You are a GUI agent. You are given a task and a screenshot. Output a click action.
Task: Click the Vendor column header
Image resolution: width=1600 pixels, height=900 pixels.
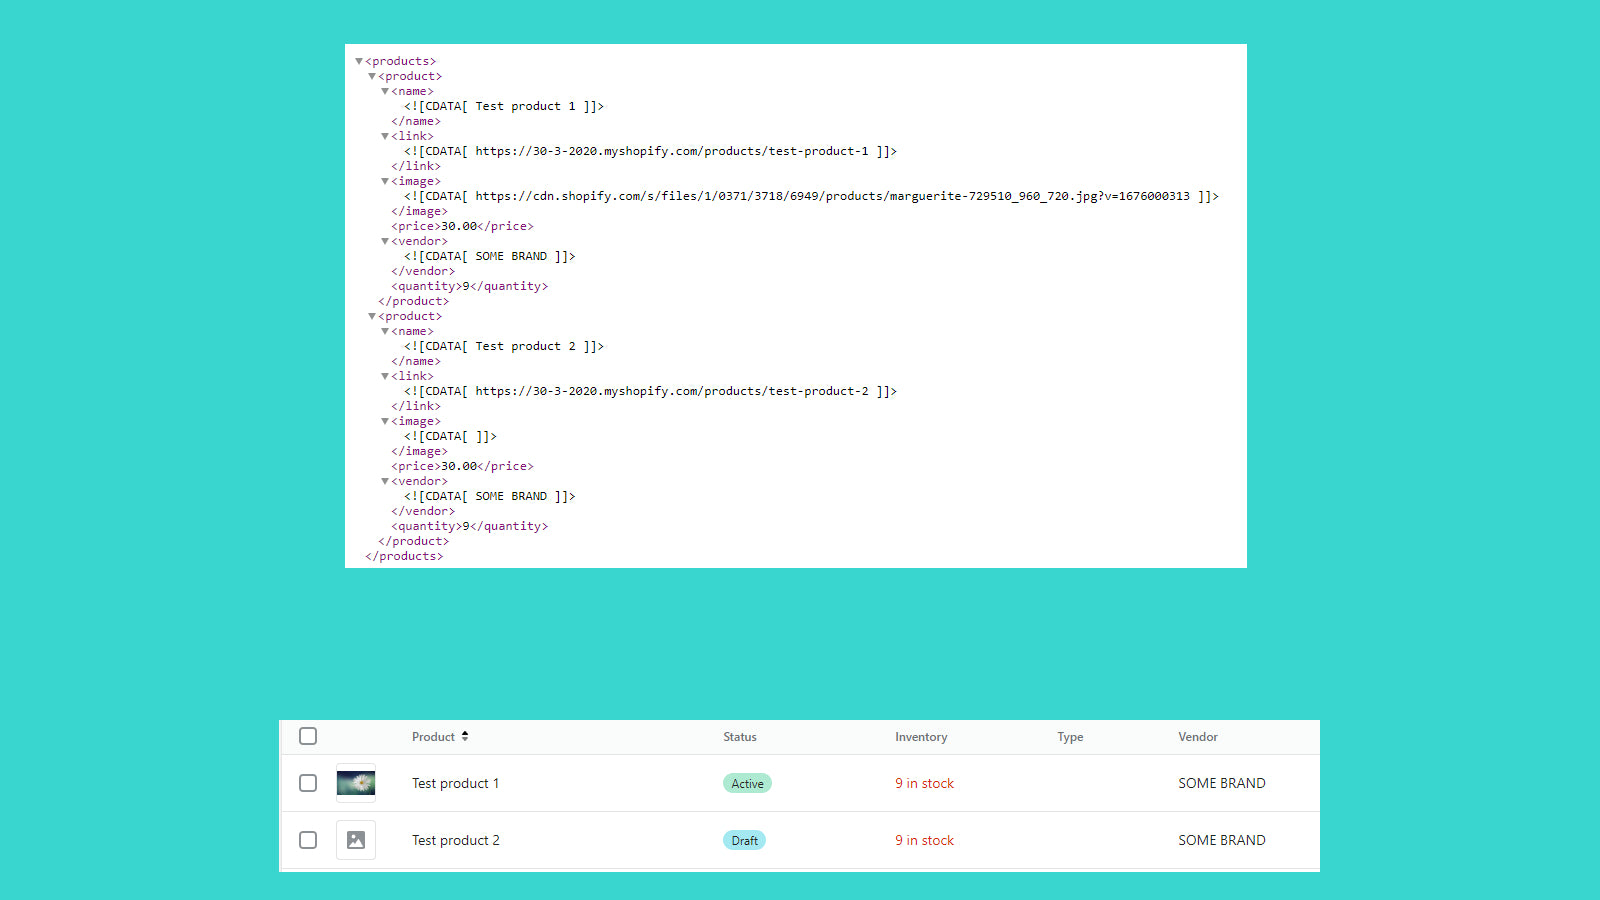coord(1197,736)
